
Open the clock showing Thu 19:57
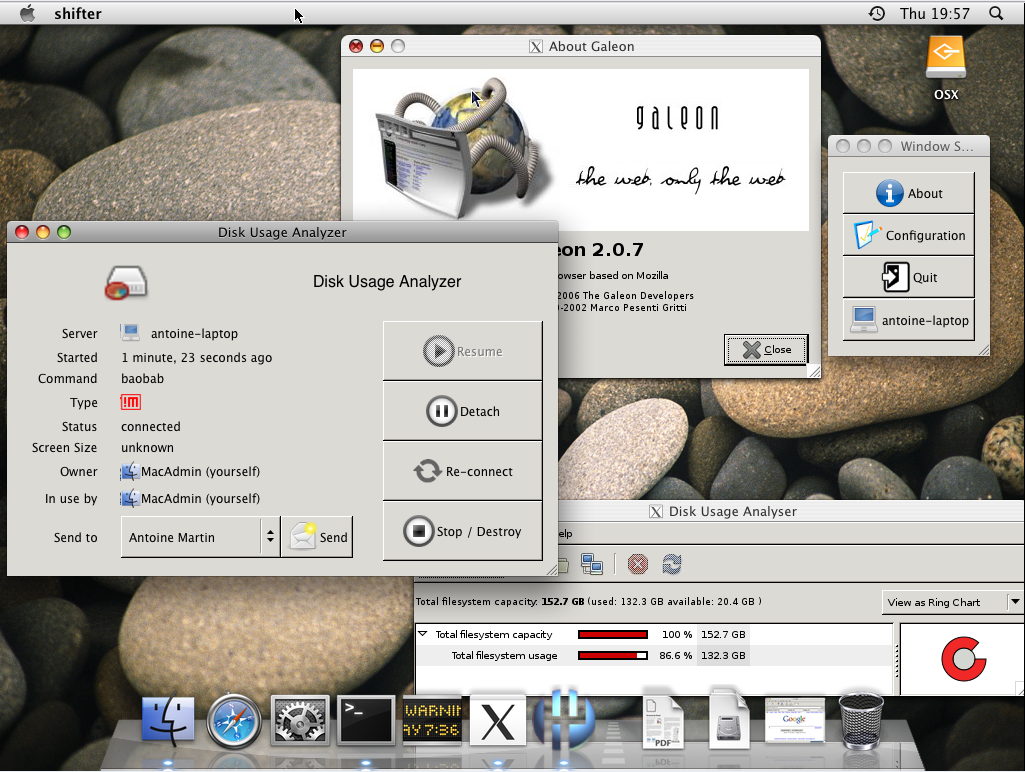click(x=935, y=14)
